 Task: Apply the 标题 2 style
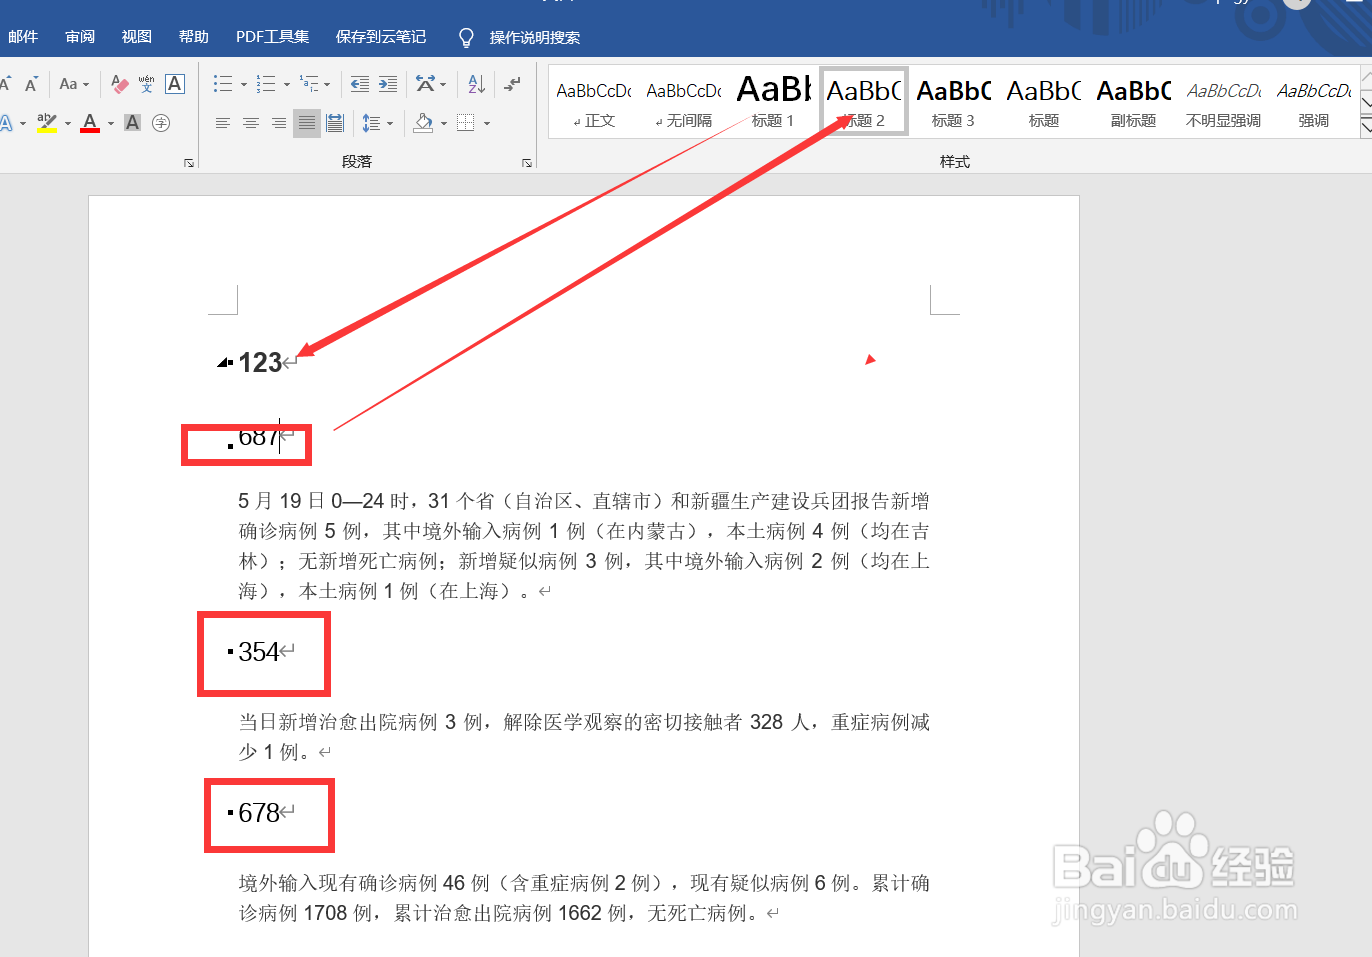(864, 102)
